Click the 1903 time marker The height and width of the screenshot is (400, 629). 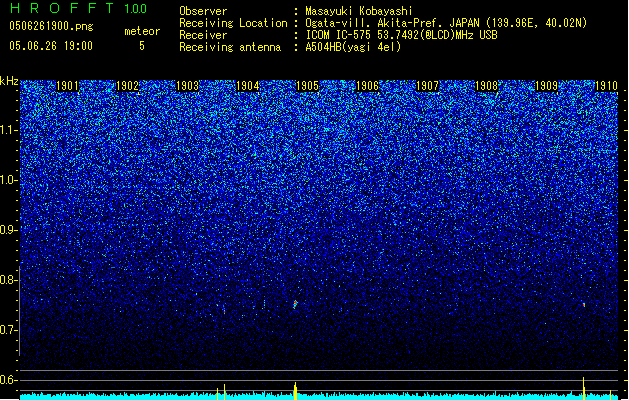pyautogui.click(x=187, y=86)
